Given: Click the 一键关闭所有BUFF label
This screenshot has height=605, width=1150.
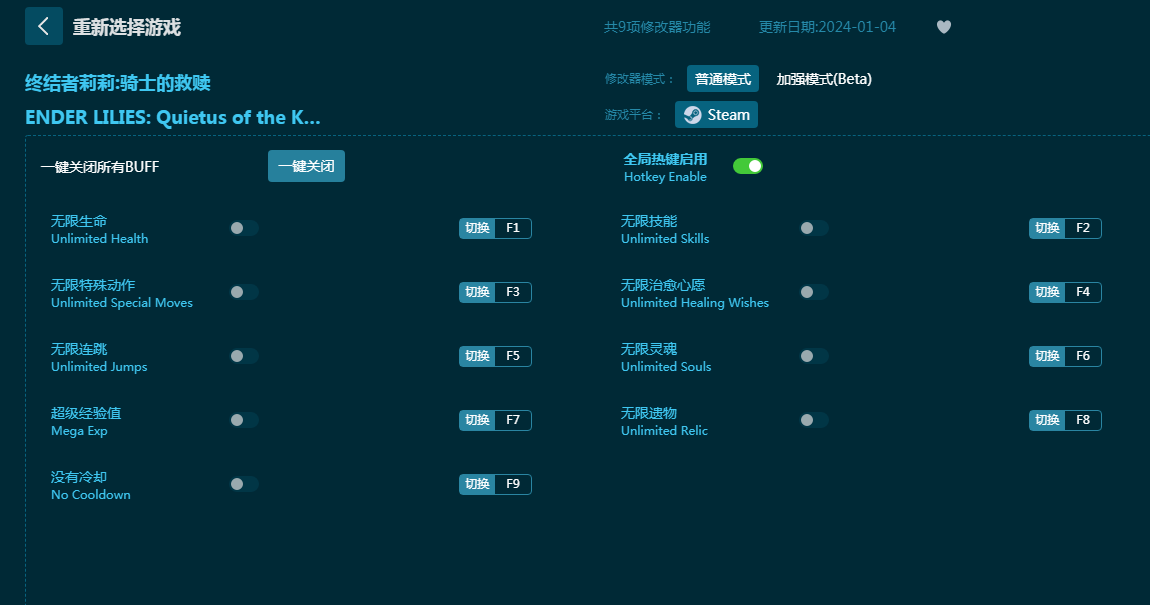Looking at the screenshot, I should click(100, 167).
